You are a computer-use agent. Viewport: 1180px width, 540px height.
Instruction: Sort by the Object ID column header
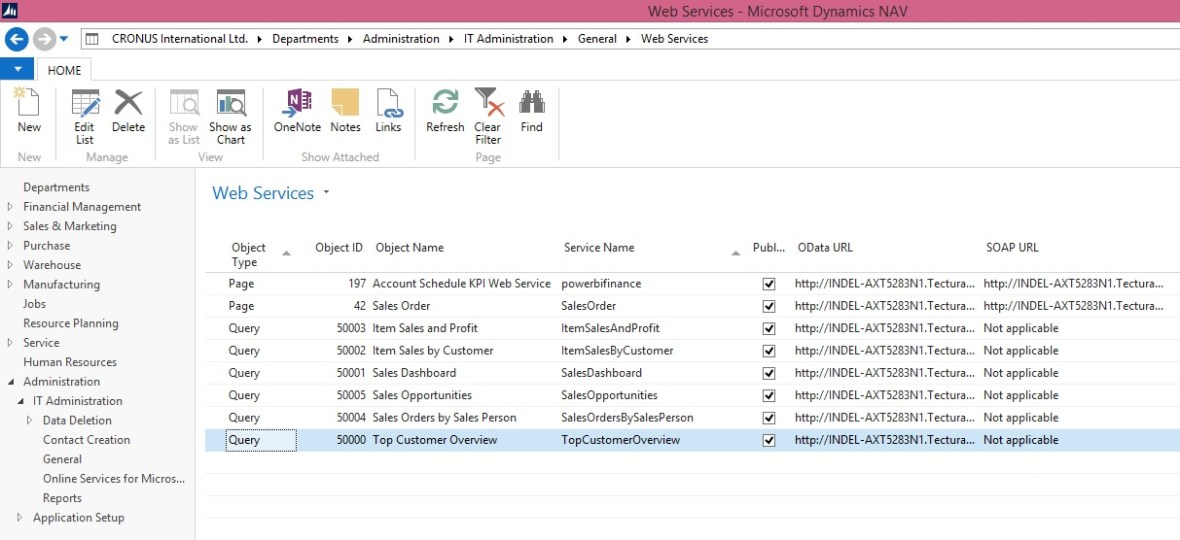[x=339, y=247]
